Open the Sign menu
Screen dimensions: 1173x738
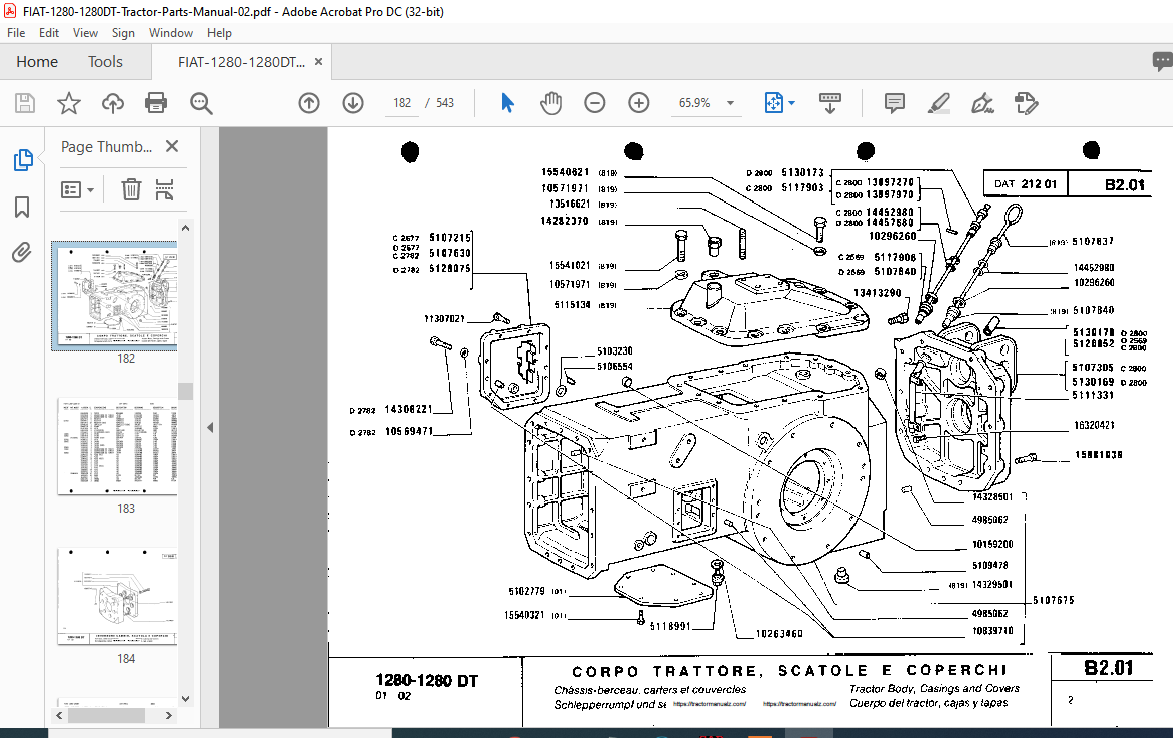(123, 33)
